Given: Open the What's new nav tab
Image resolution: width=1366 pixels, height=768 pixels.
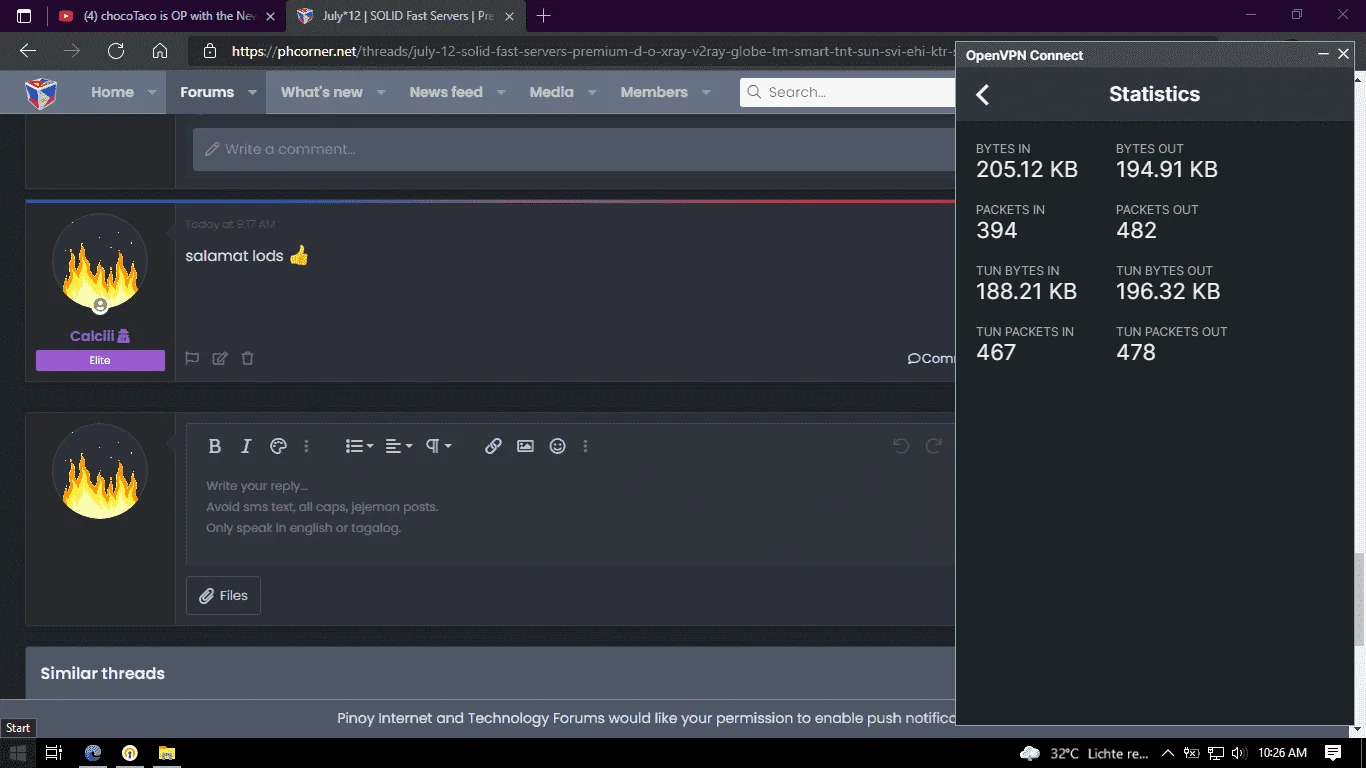Looking at the screenshot, I should (x=322, y=92).
